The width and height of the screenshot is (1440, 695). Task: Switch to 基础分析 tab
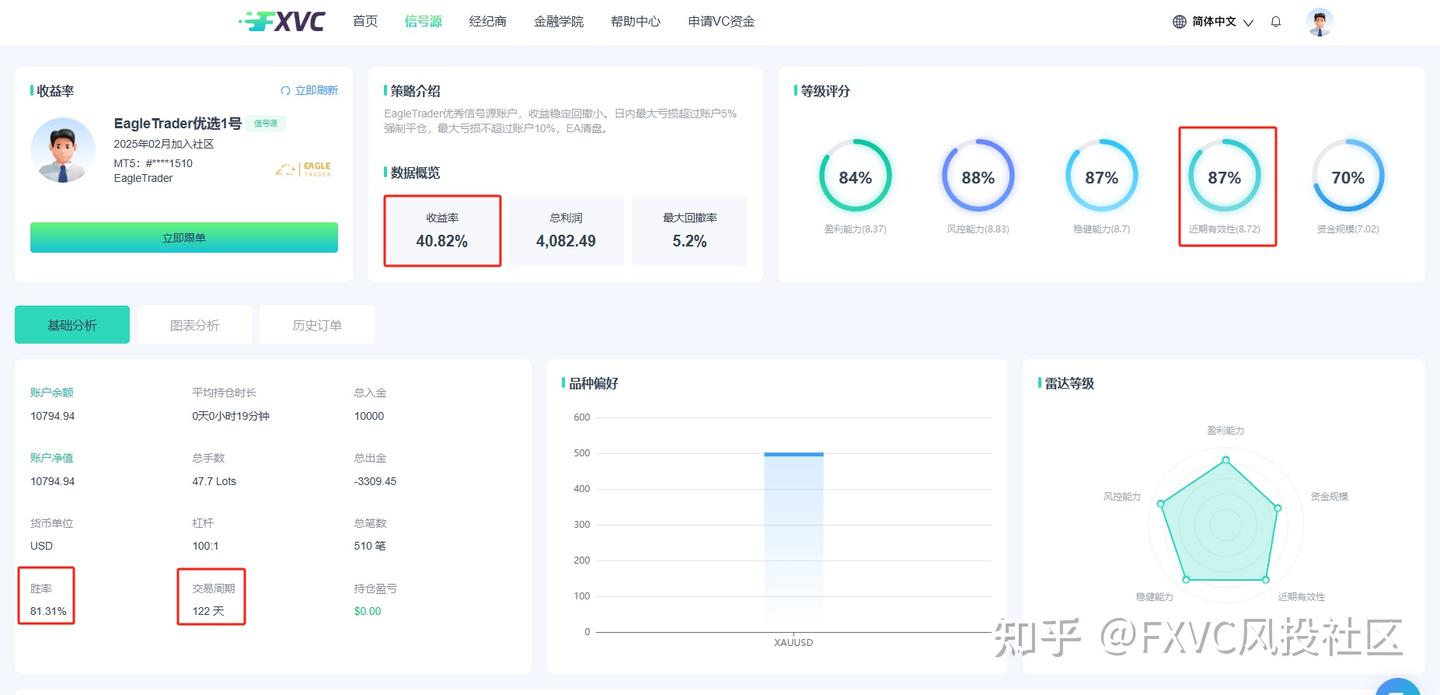point(72,325)
